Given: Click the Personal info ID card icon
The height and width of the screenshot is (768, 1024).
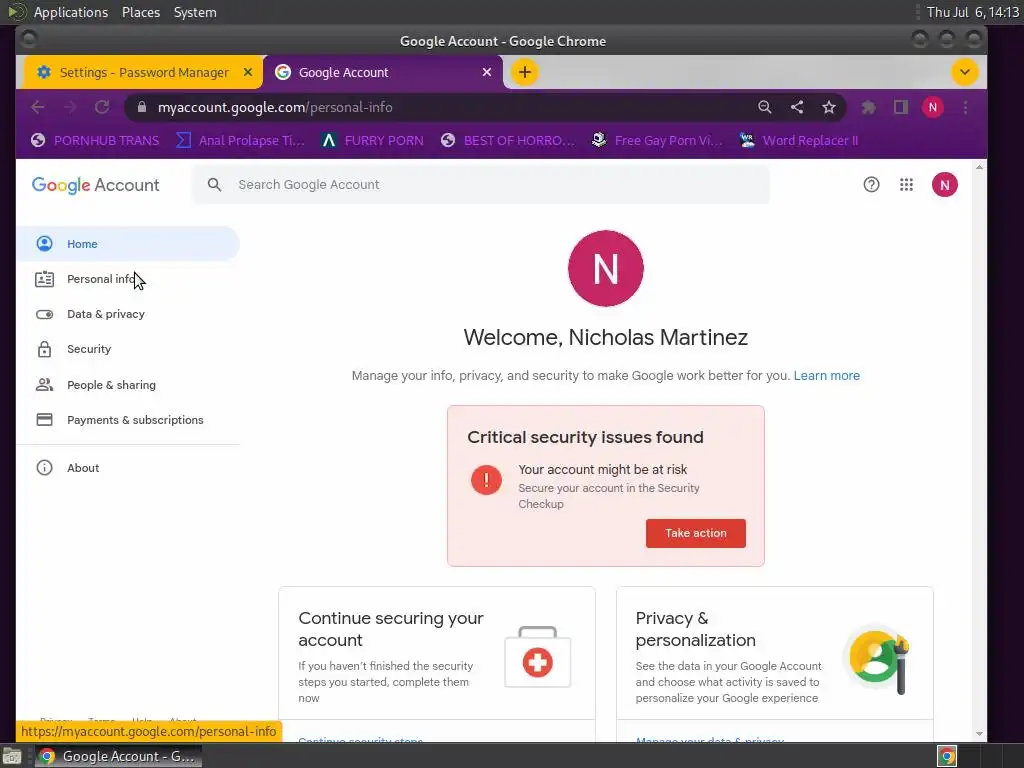Looking at the screenshot, I should tap(44, 279).
